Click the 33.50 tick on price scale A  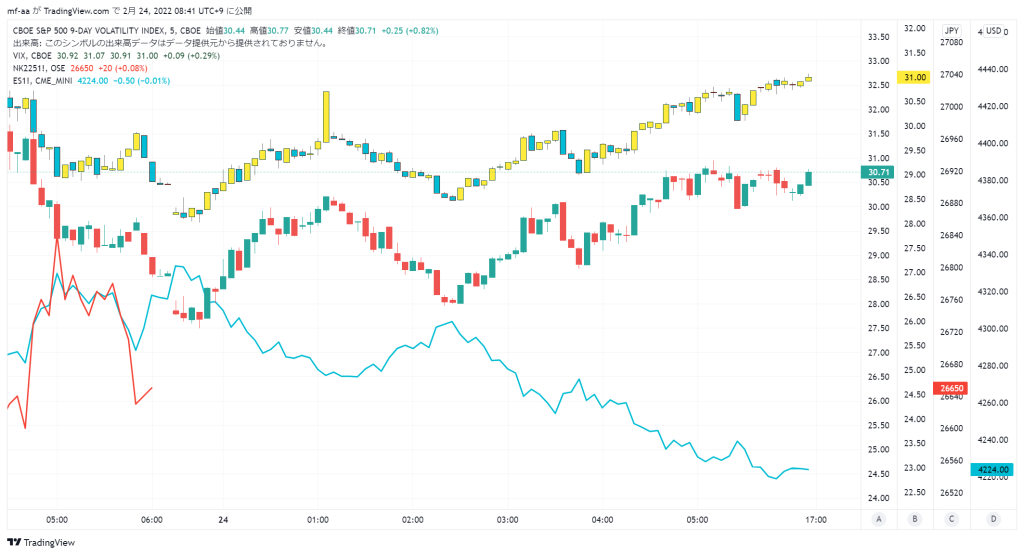(x=878, y=37)
